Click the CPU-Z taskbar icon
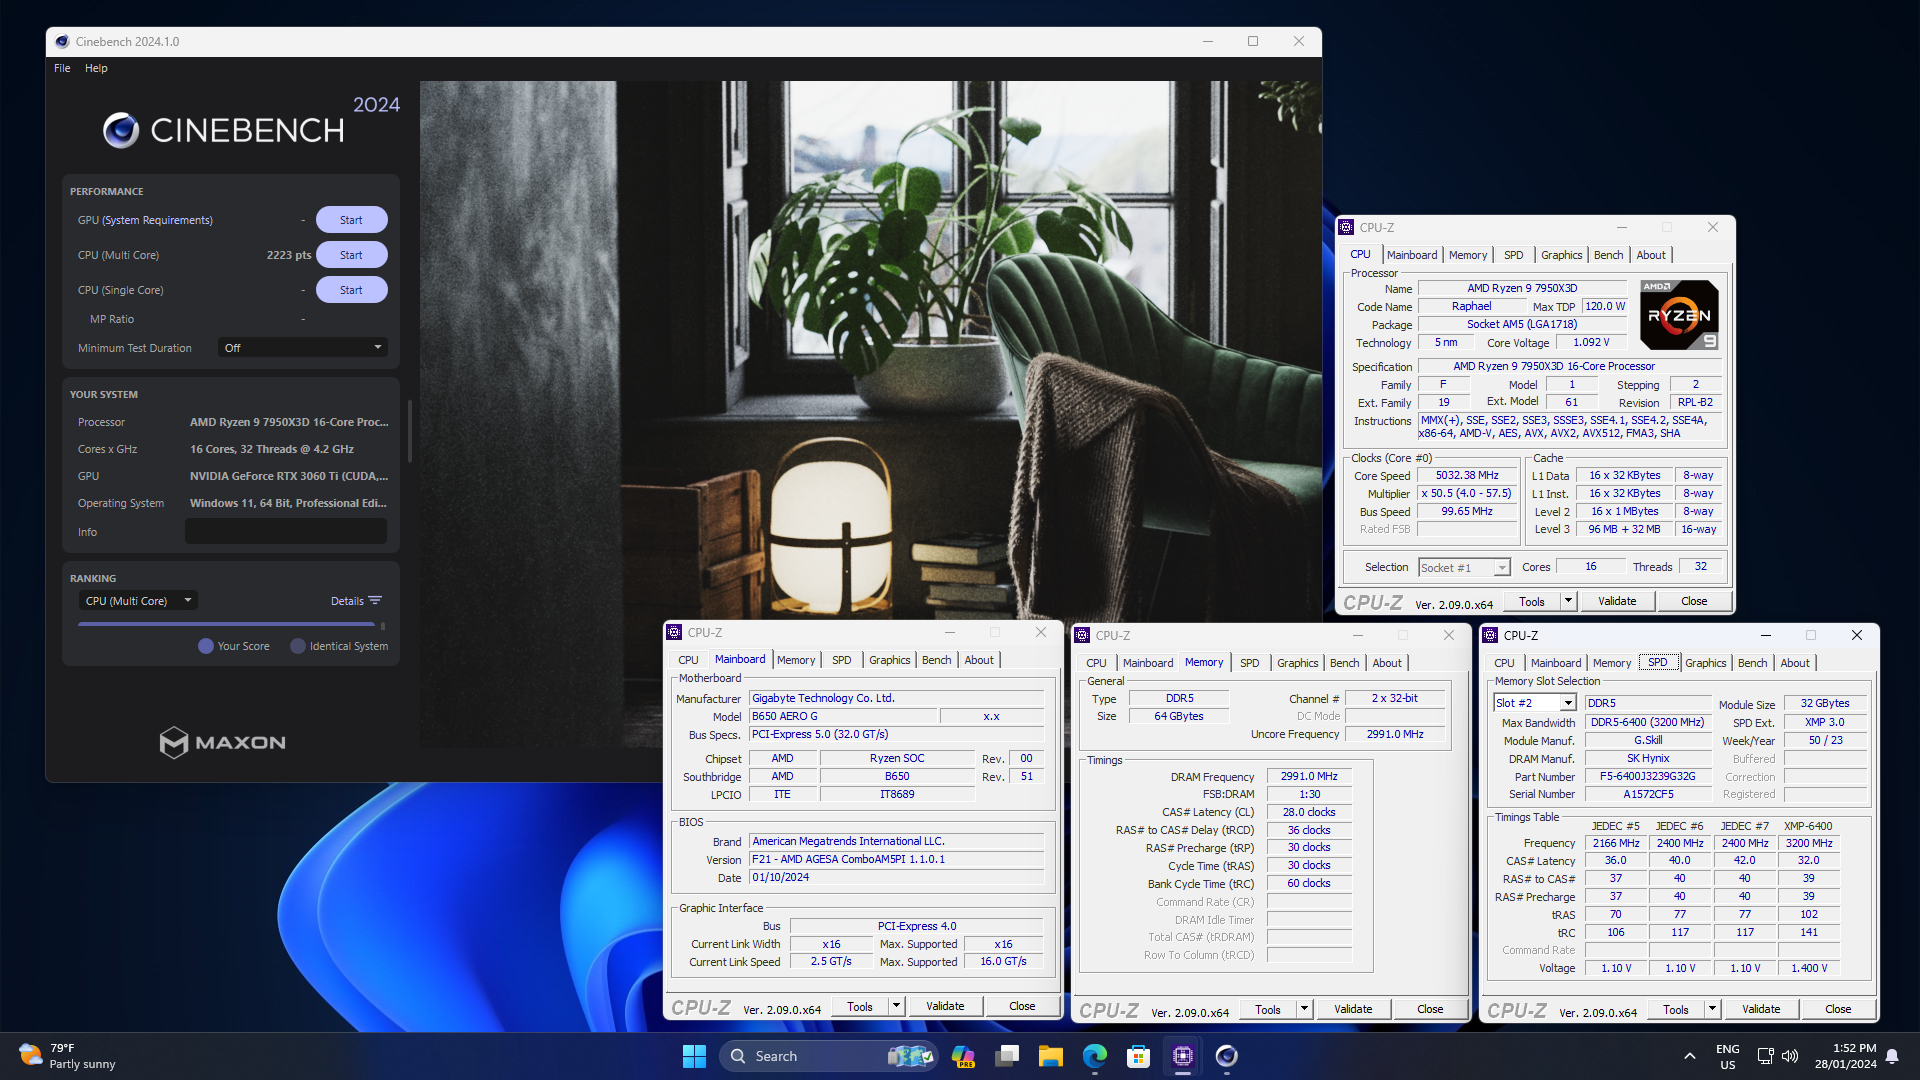The image size is (1920, 1080). [x=1183, y=1056]
